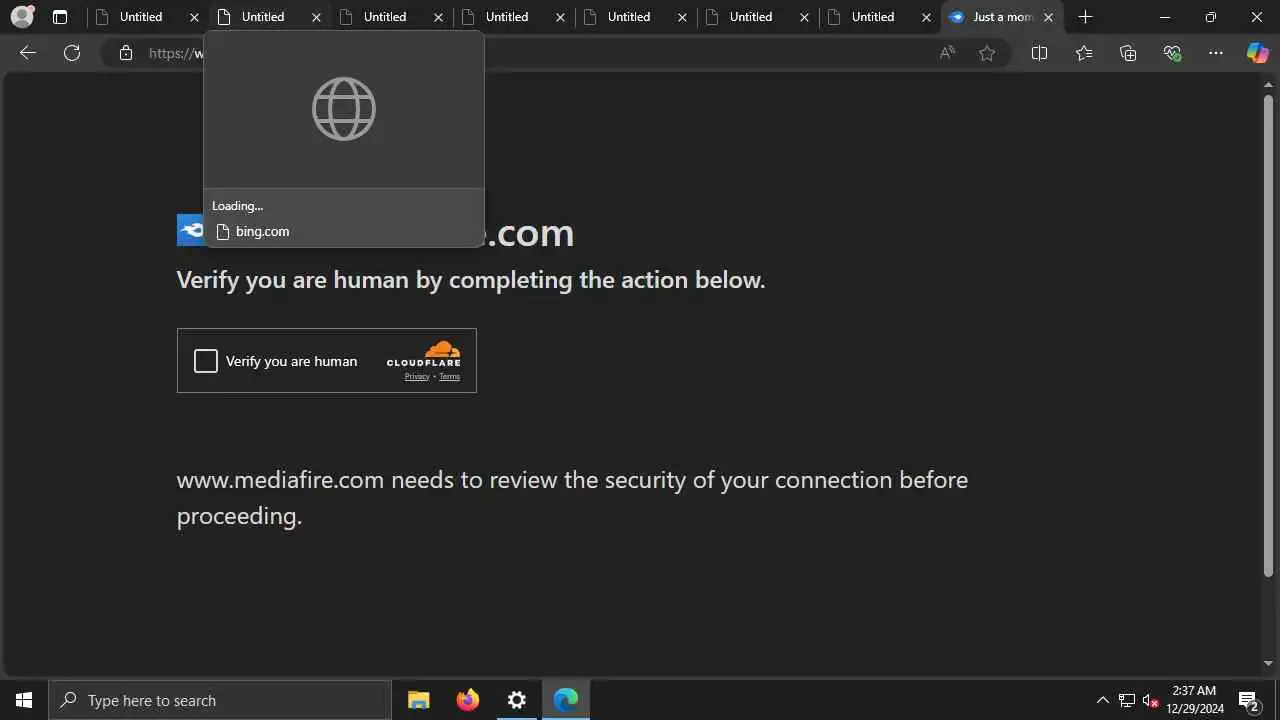Image resolution: width=1280 pixels, height=720 pixels.
Task: Click the www.mediafire.com security review message
Action: click(572, 498)
